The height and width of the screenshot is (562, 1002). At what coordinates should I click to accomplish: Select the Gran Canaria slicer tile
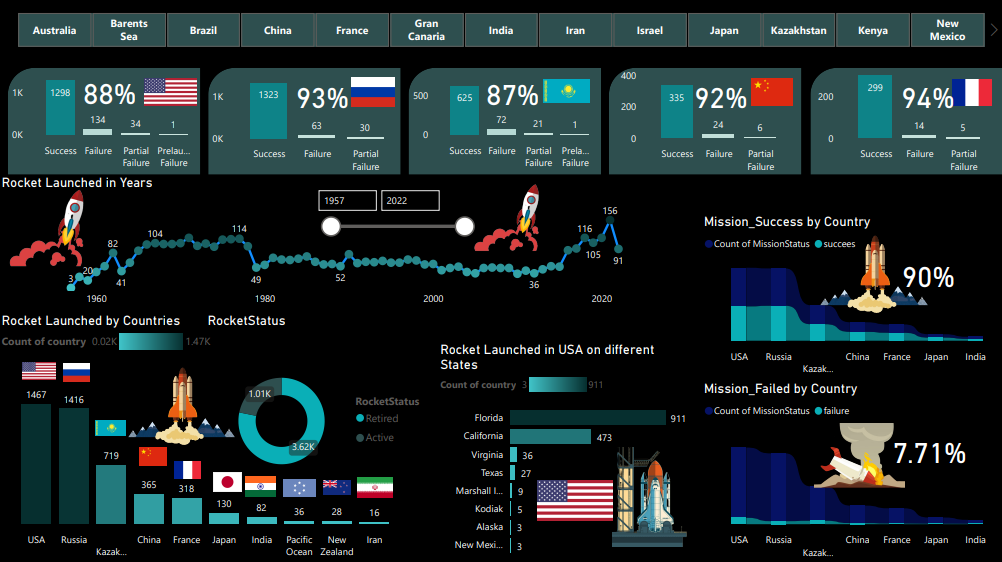(x=426, y=30)
